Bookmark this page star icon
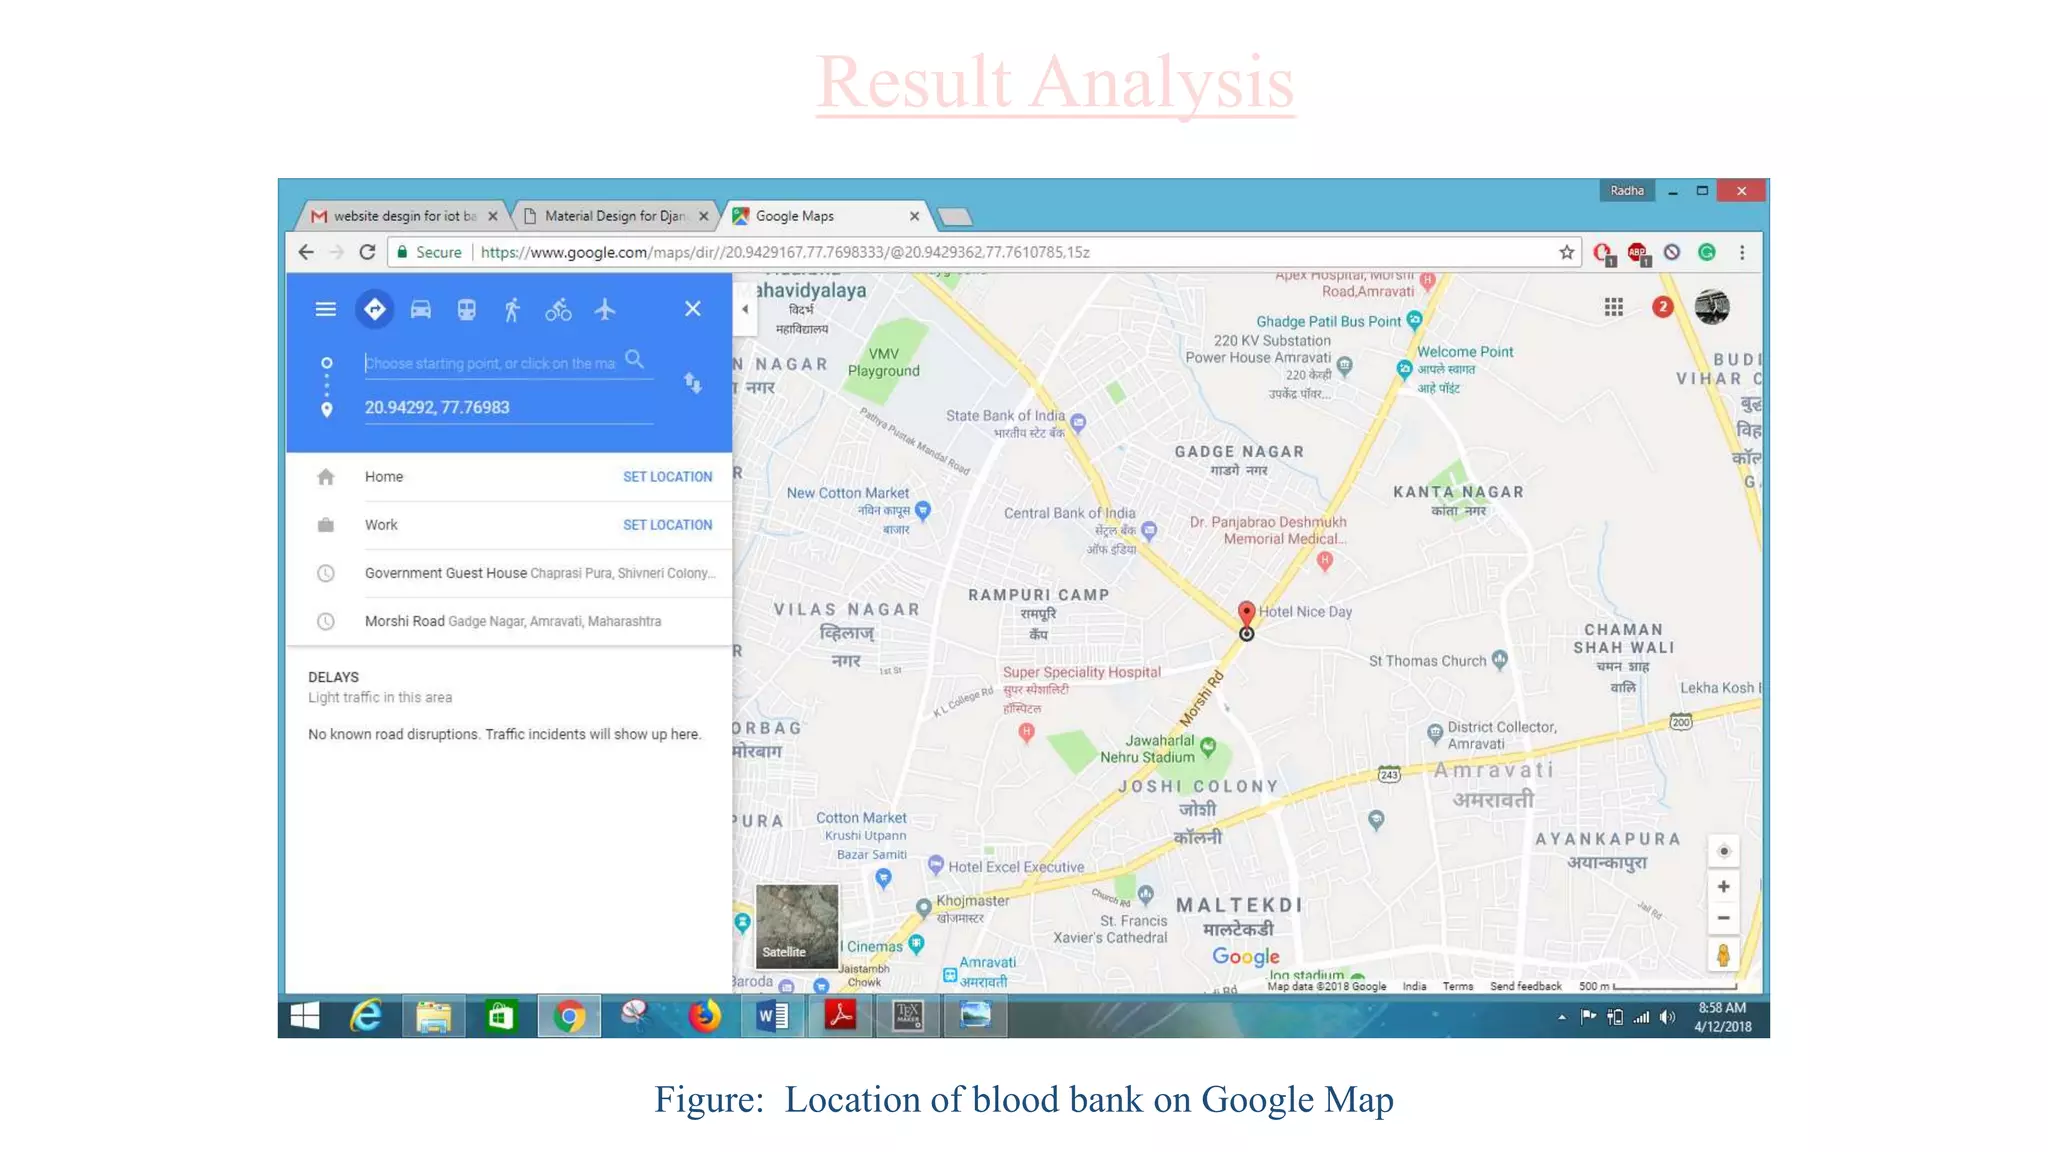2048x1152 pixels. 1566,253
